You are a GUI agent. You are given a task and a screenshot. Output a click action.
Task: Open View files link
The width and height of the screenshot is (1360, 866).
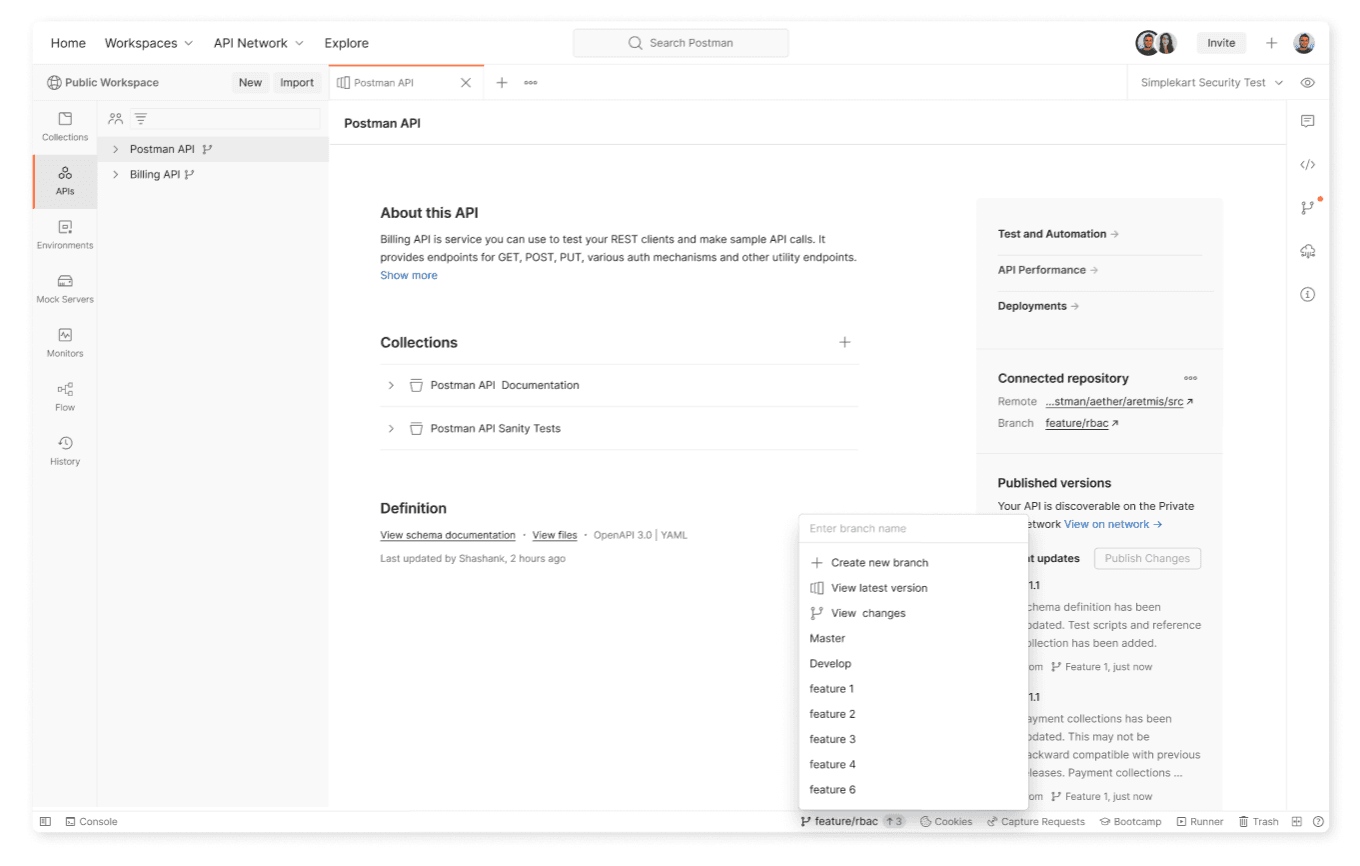554,535
